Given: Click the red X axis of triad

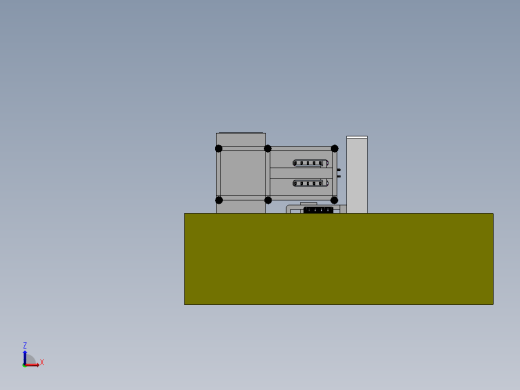Looking at the screenshot, I should (x=32, y=365).
